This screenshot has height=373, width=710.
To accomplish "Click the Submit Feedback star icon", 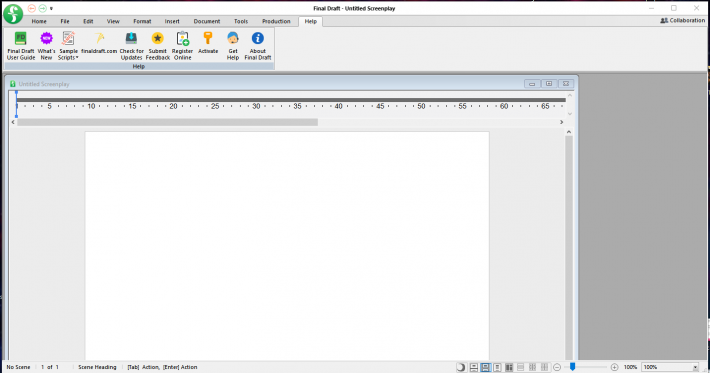I will click(x=158, y=38).
